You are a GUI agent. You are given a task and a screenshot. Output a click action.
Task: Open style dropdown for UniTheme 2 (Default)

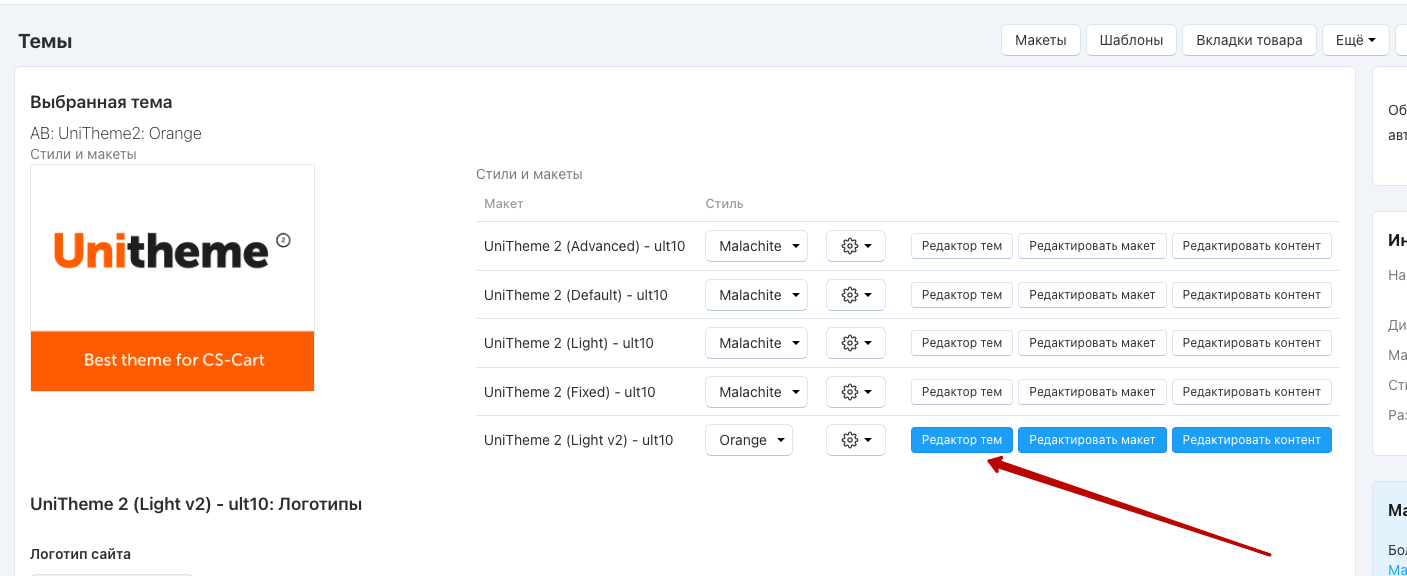tap(756, 295)
